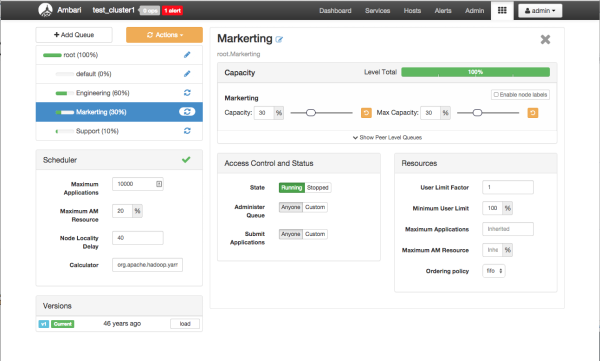The image size is (600, 361).
Task: Set Submit Applications to Anyone
Action: 291,234
